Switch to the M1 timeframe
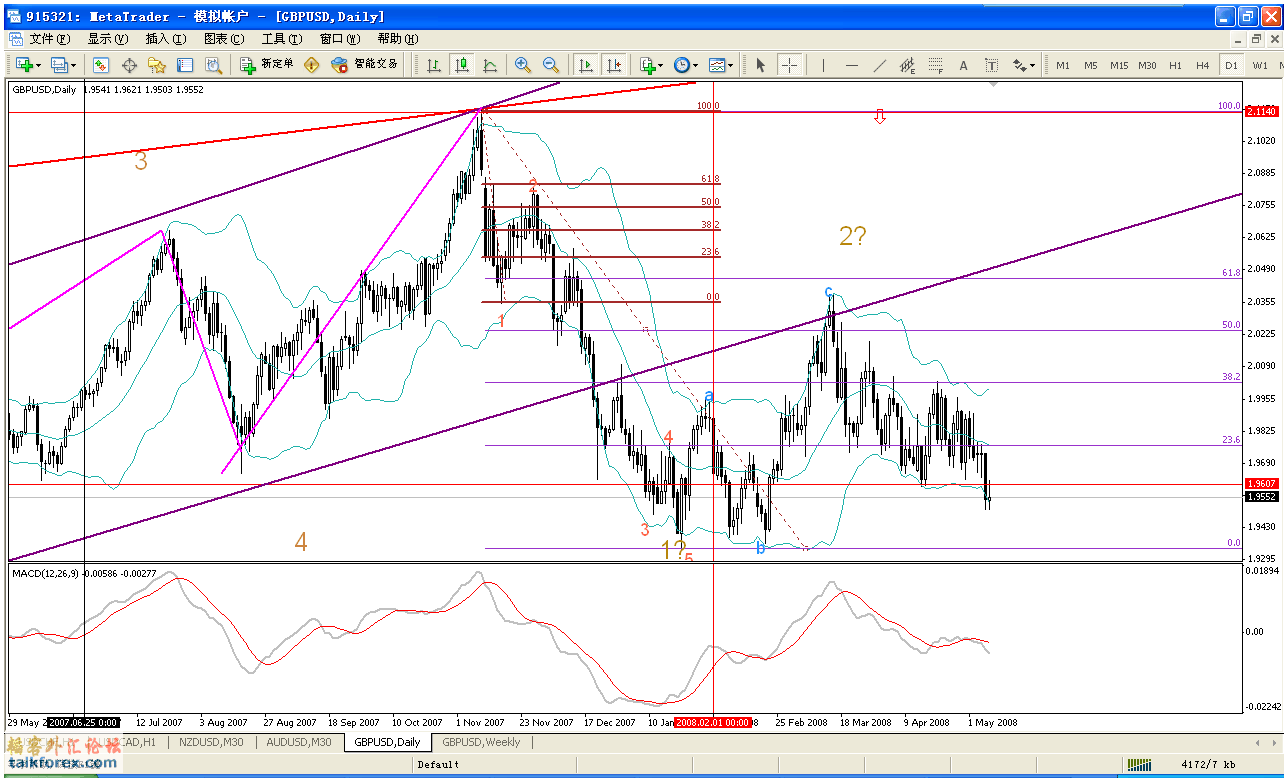 point(1063,65)
